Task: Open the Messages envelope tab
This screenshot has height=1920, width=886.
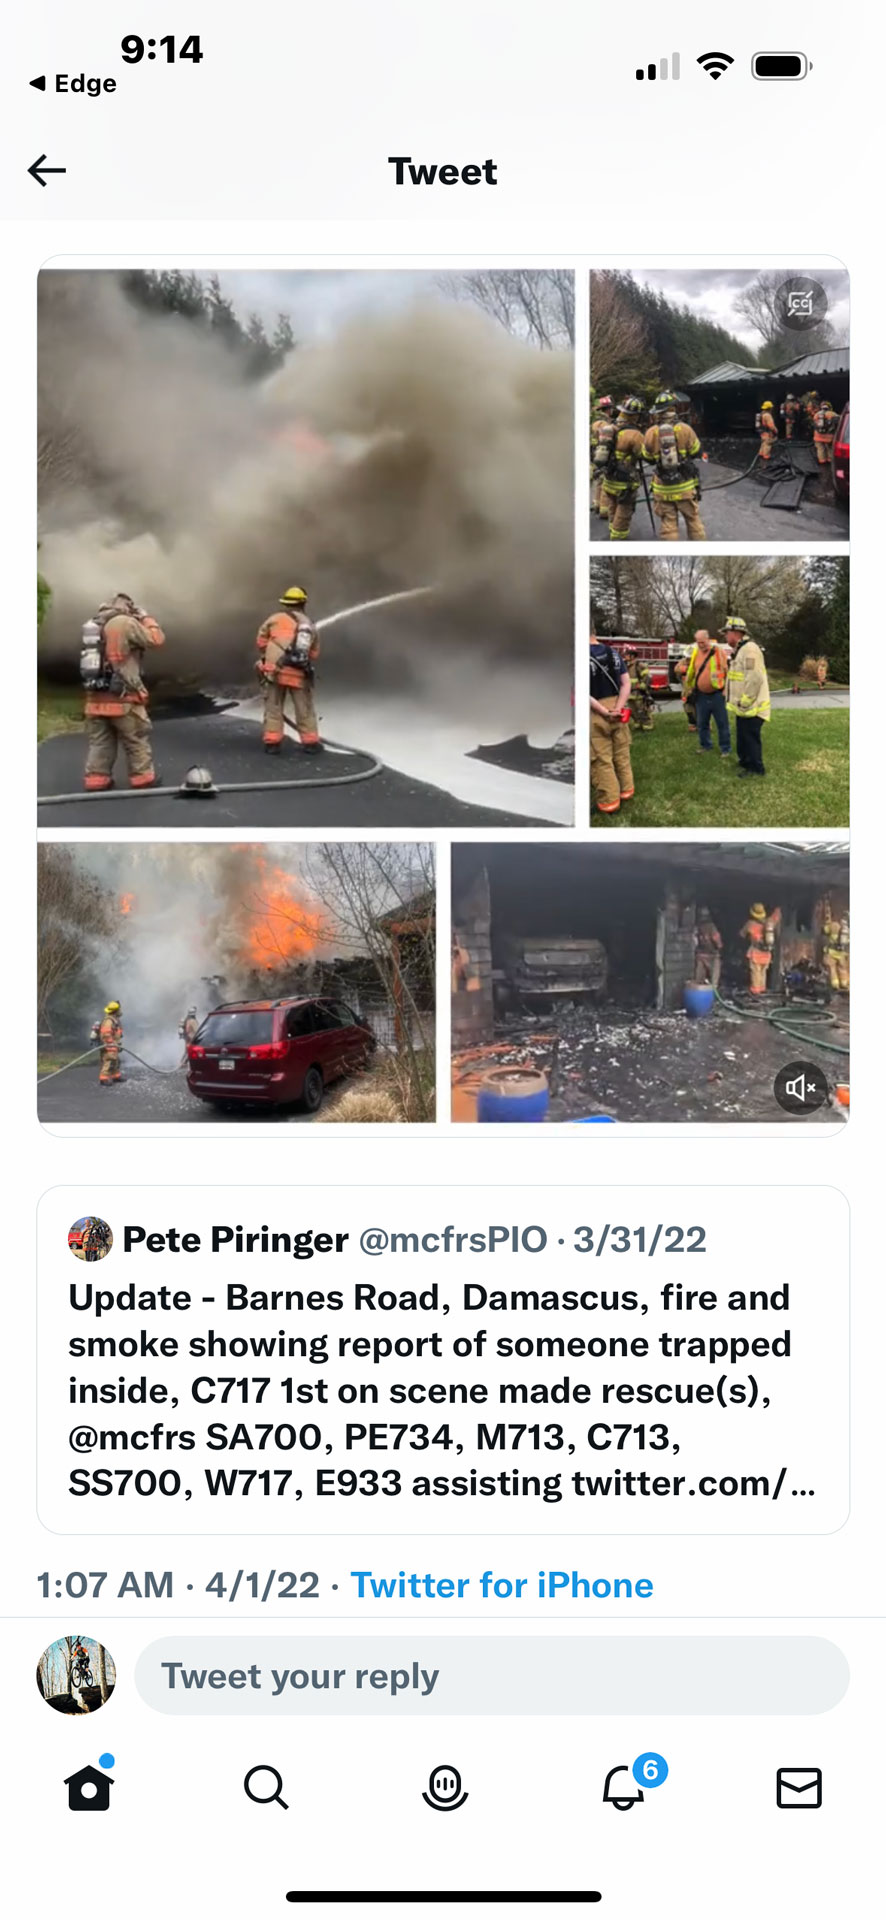Action: tap(799, 1788)
